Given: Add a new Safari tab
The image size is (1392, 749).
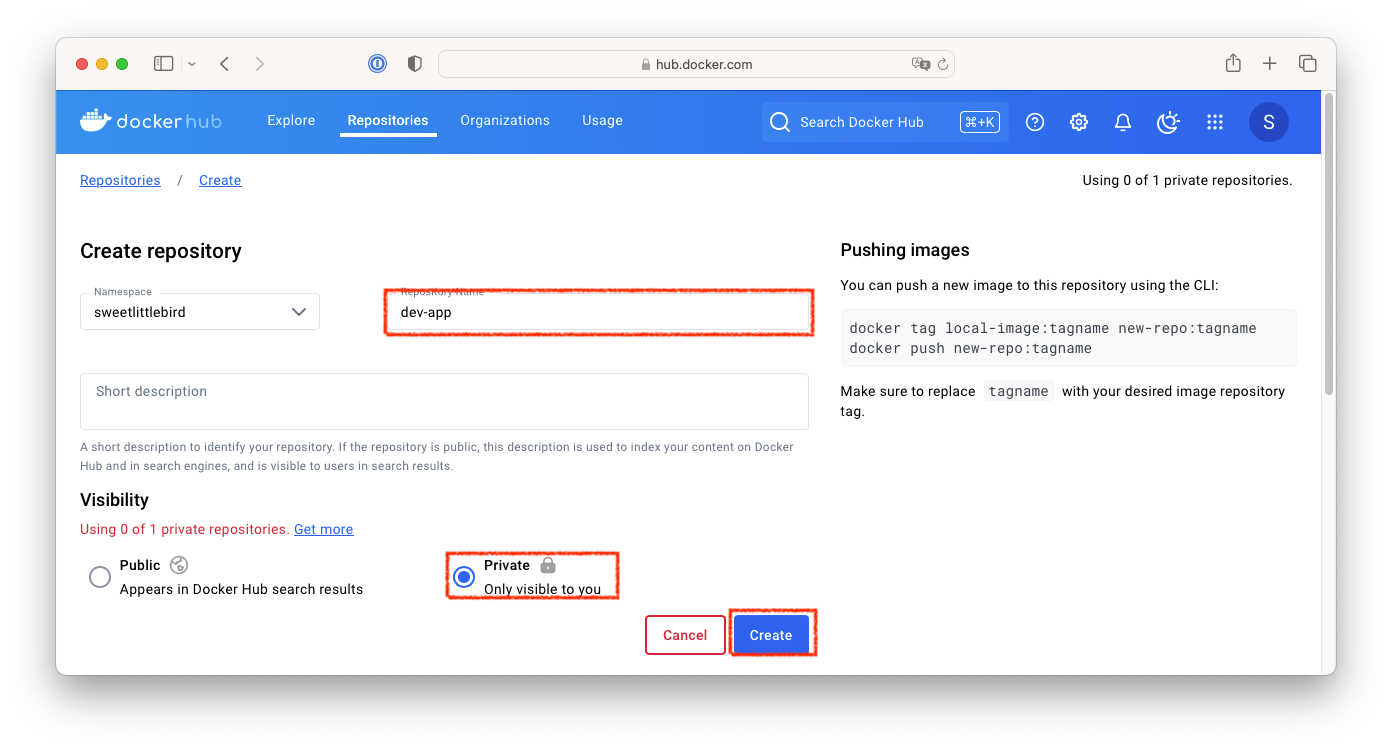Looking at the screenshot, I should [x=1270, y=64].
